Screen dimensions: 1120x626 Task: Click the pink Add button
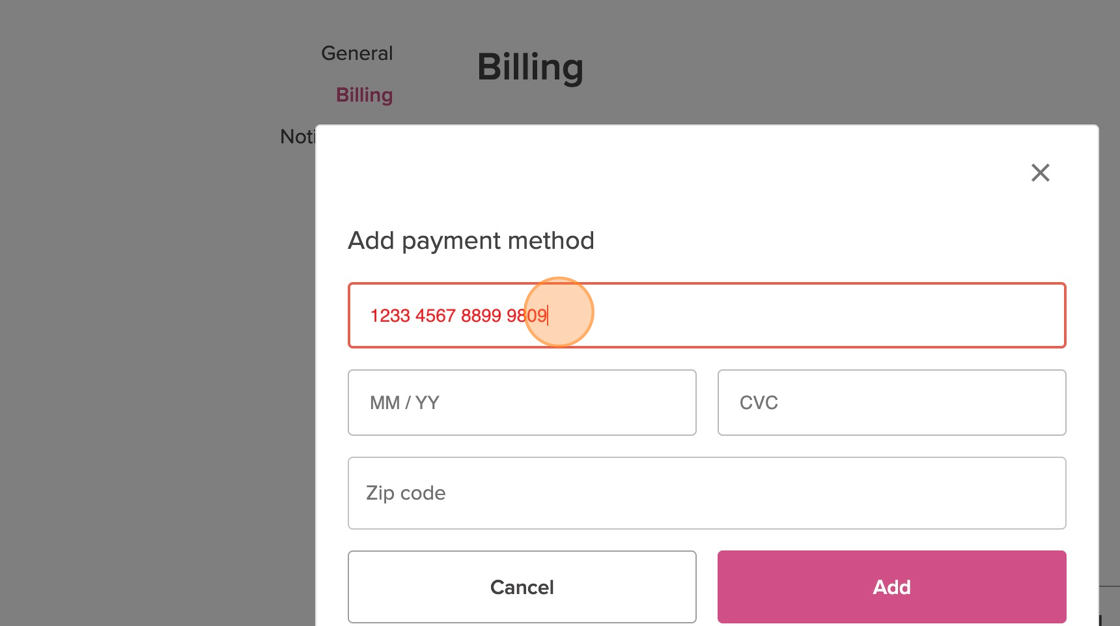[x=891, y=587]
